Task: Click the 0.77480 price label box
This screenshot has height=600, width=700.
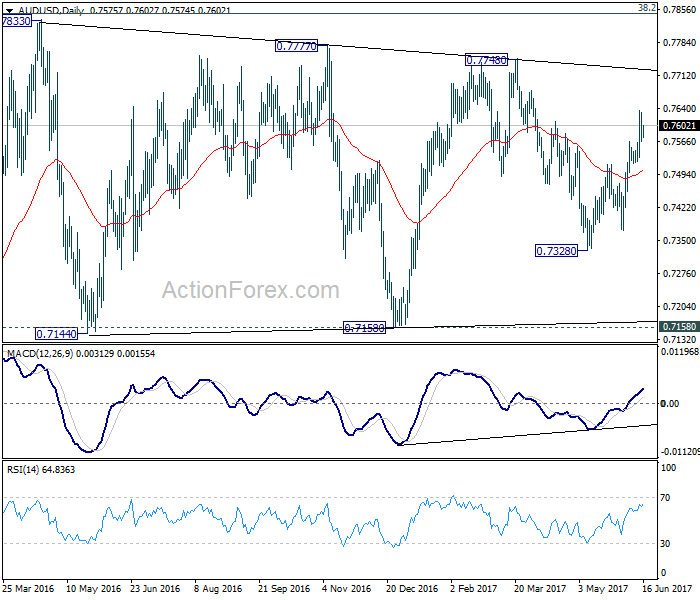Action: pos(487,60)
